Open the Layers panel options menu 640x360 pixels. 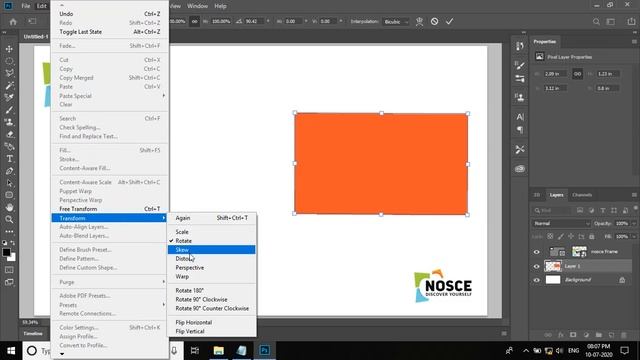coord(634,195)
